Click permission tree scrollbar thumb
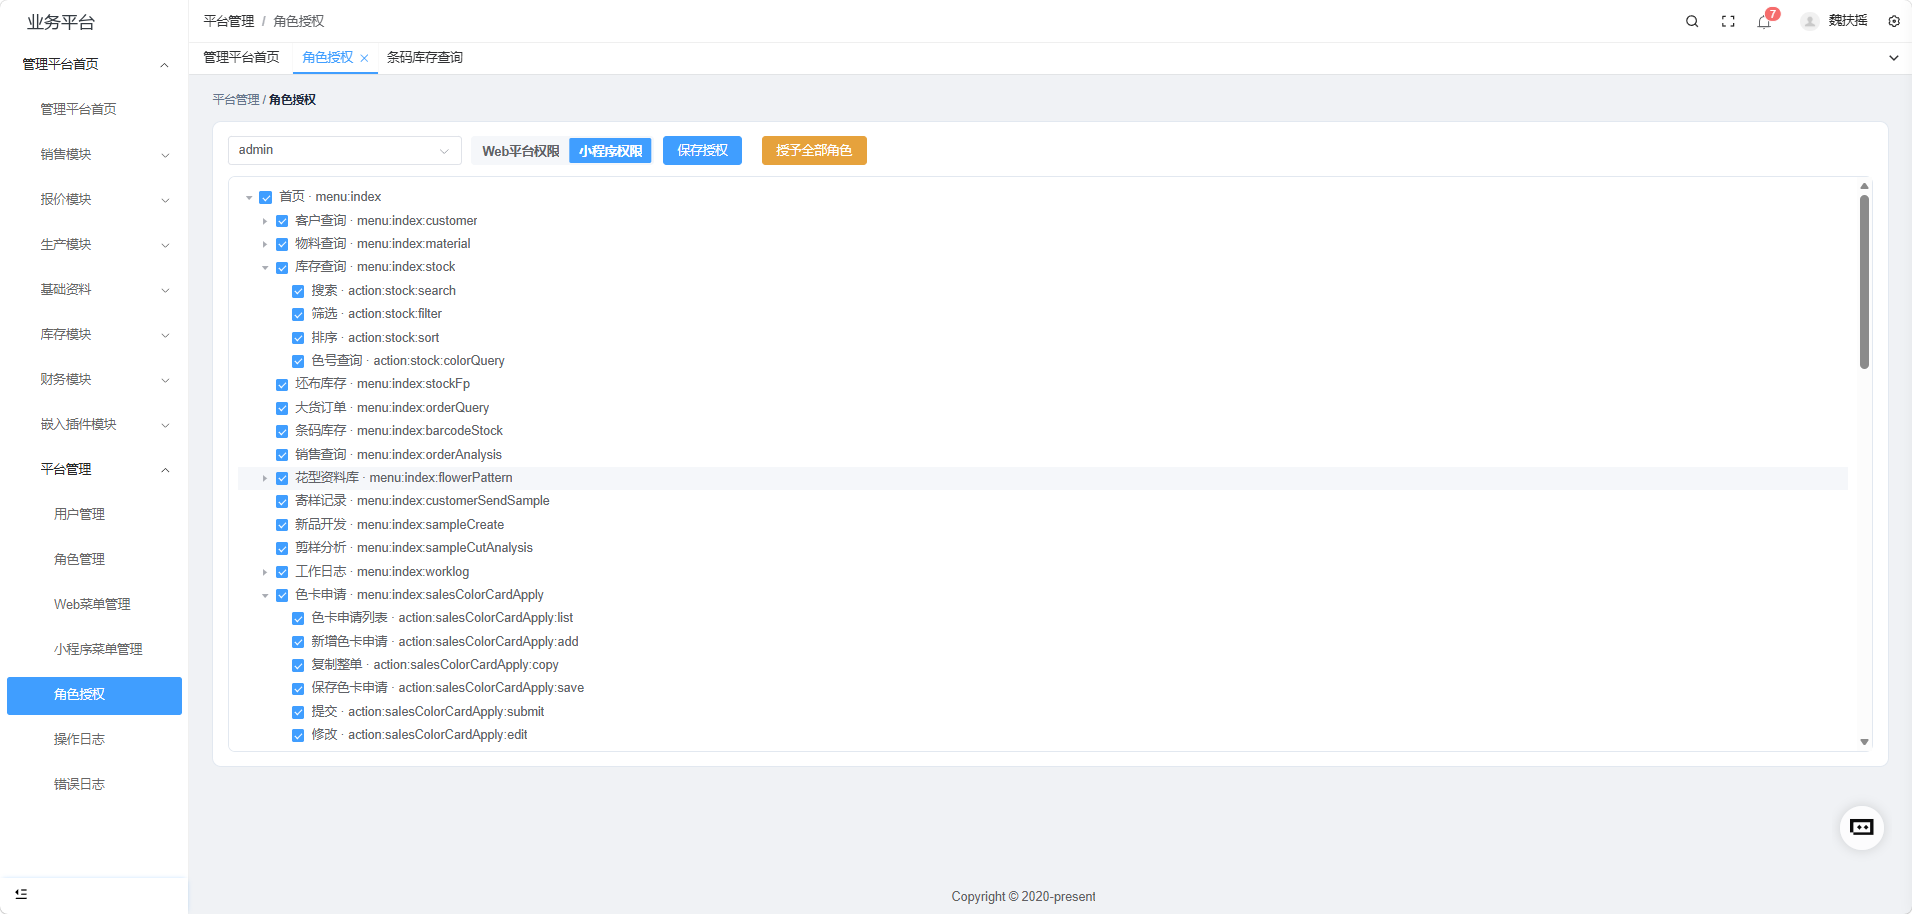Viewport: 1912px width, 914px height. (1864, 282)
